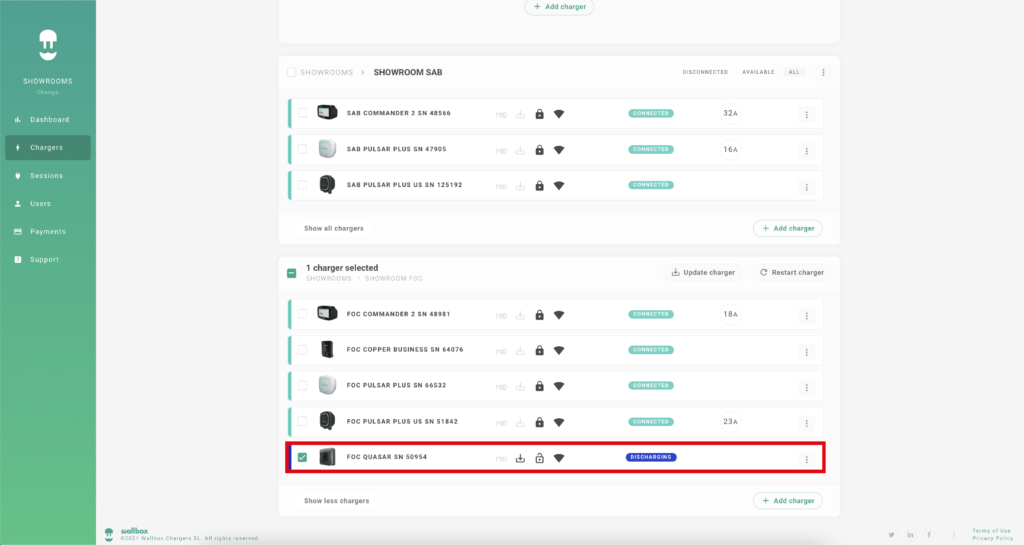Click the lock icon for FOC Commander 2
The width and height of the screenshot is (1024, 545).
539,315
